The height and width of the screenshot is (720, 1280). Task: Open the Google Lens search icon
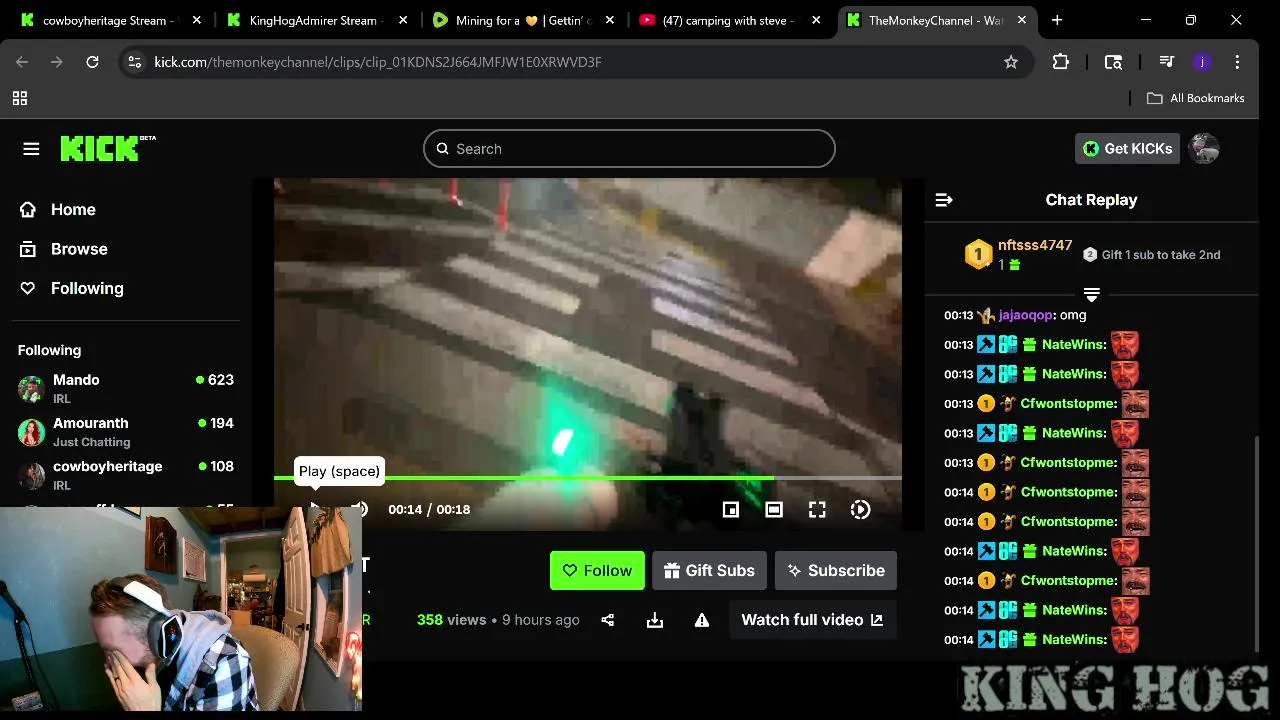coord(1113,62)
